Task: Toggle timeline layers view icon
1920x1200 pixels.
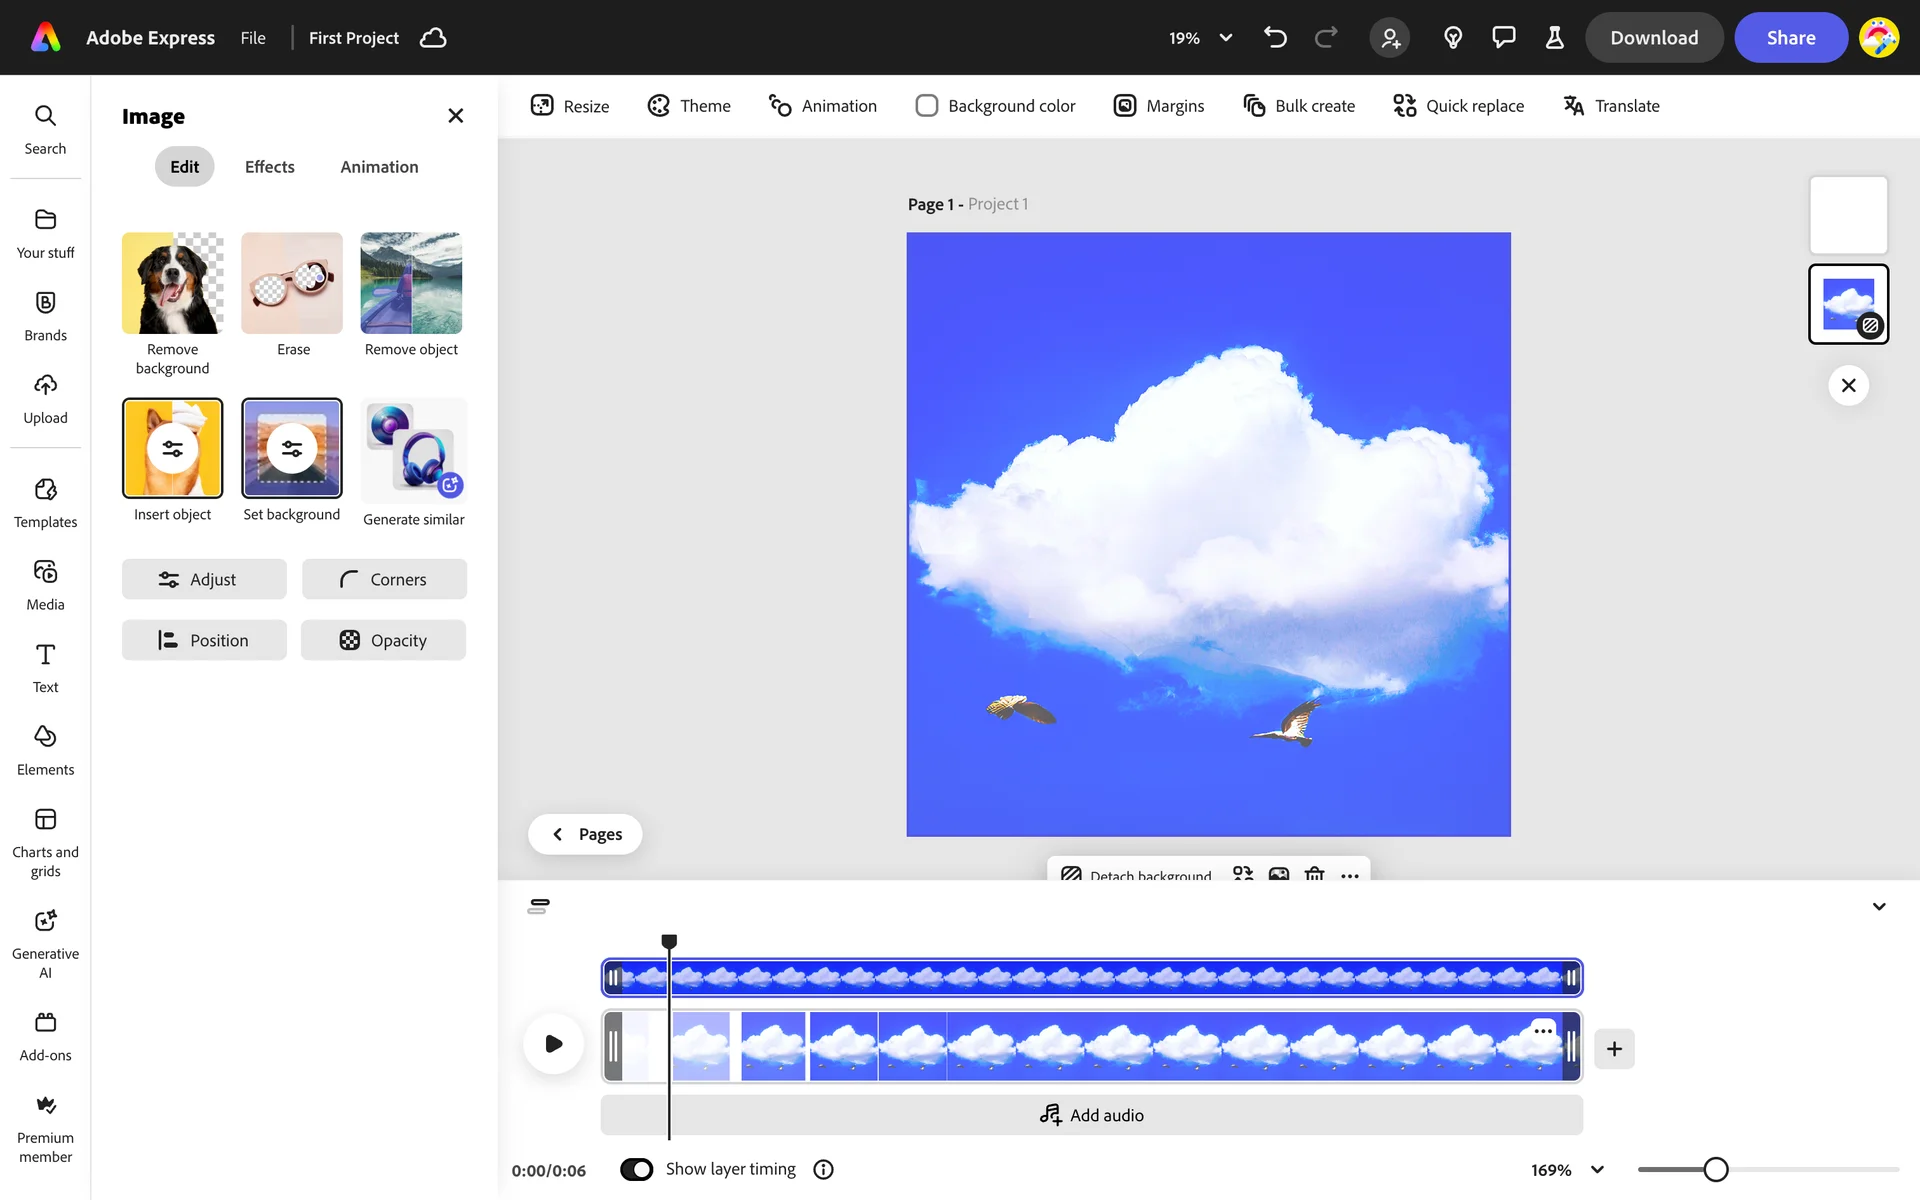Action: point(538,906)
